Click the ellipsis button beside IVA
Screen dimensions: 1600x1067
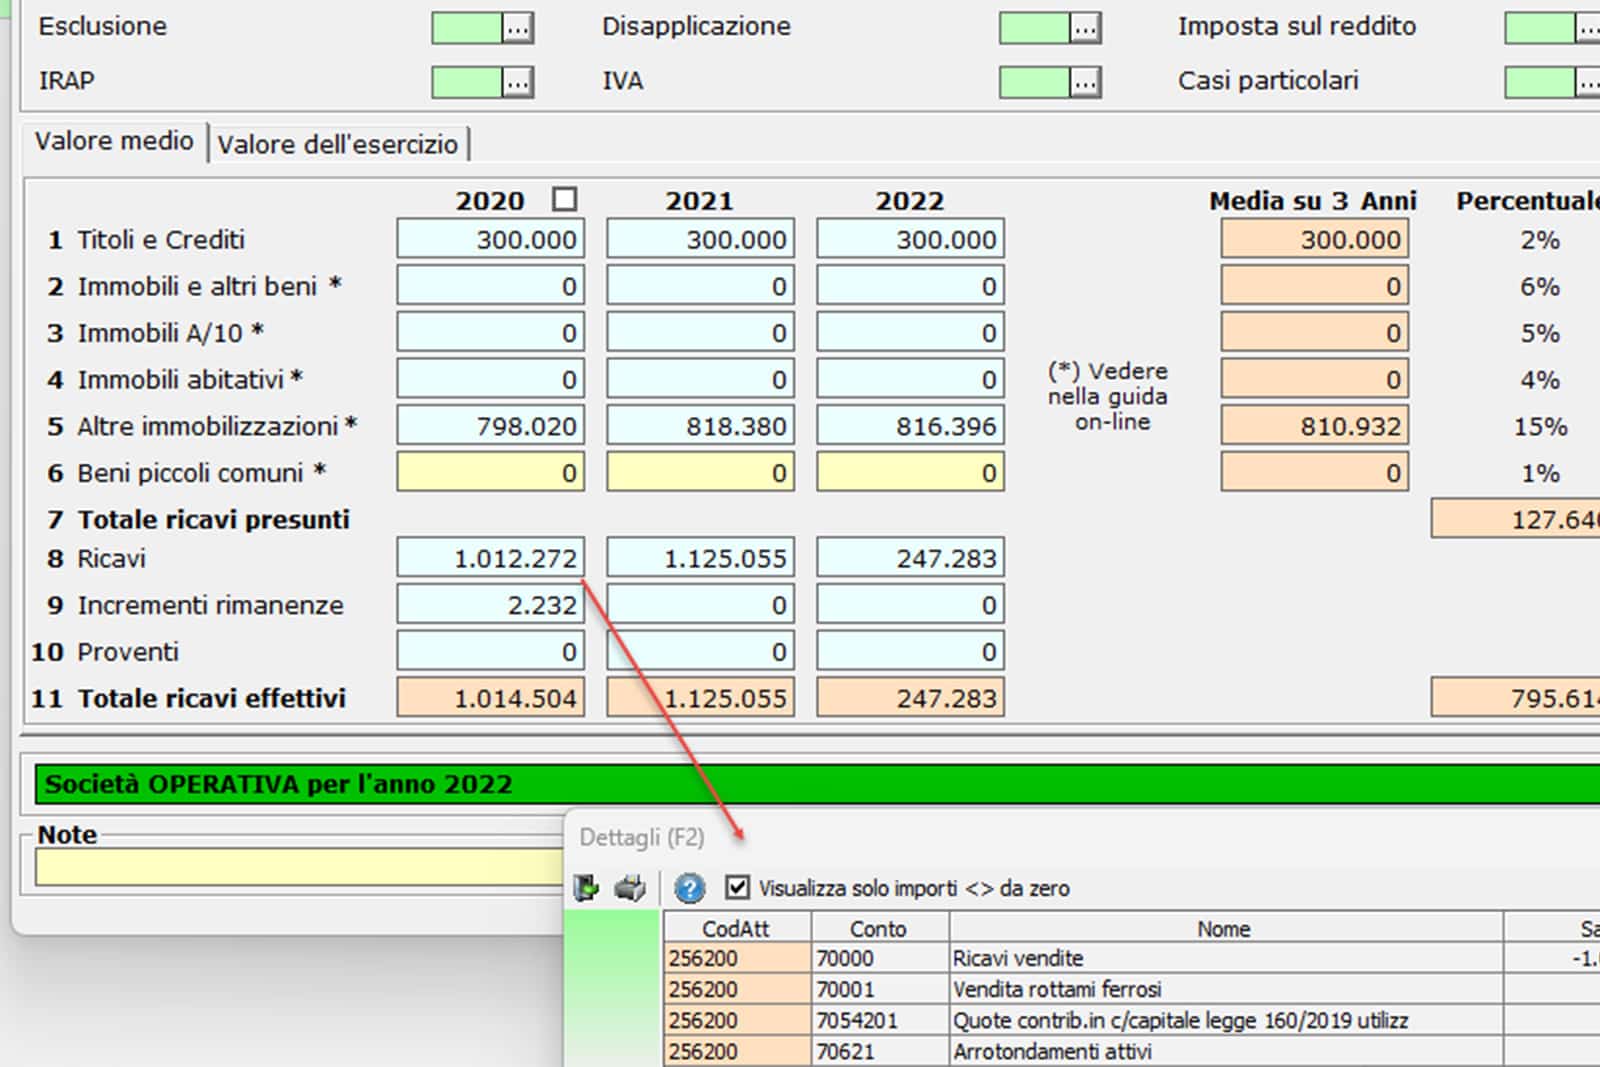tap(1085, 82)
